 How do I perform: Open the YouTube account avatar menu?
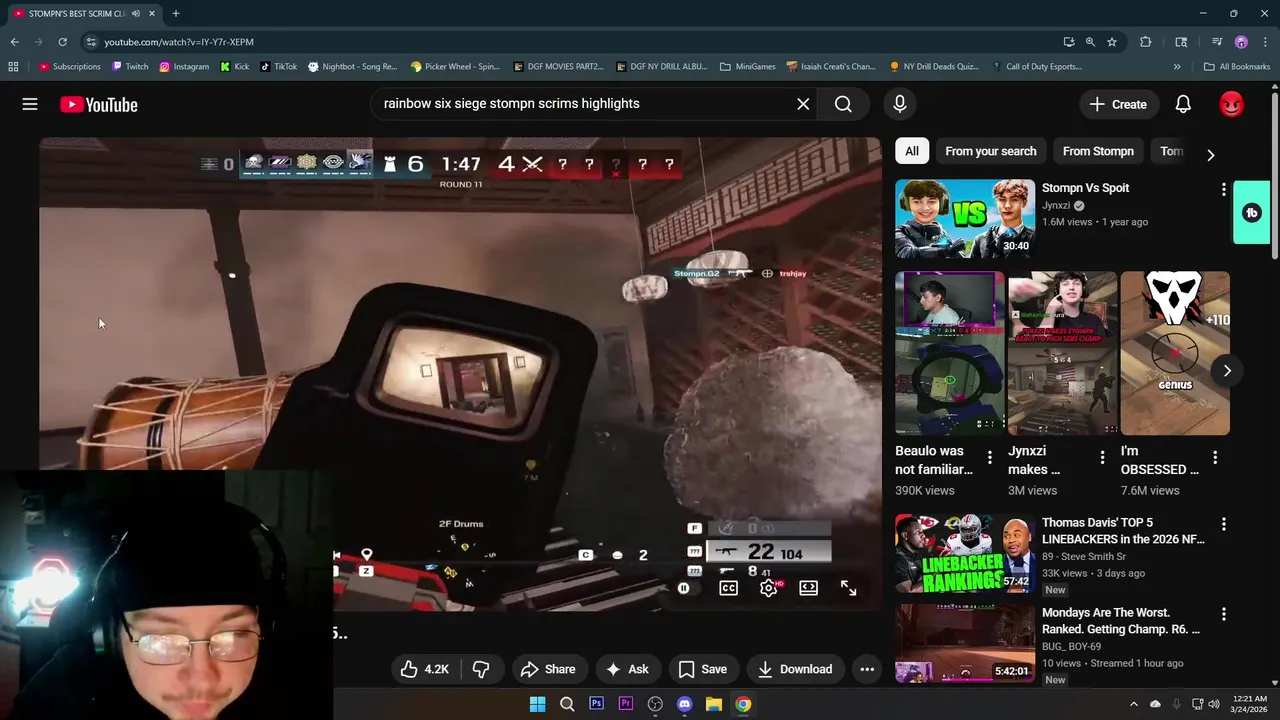click(x=1231, y=104)
